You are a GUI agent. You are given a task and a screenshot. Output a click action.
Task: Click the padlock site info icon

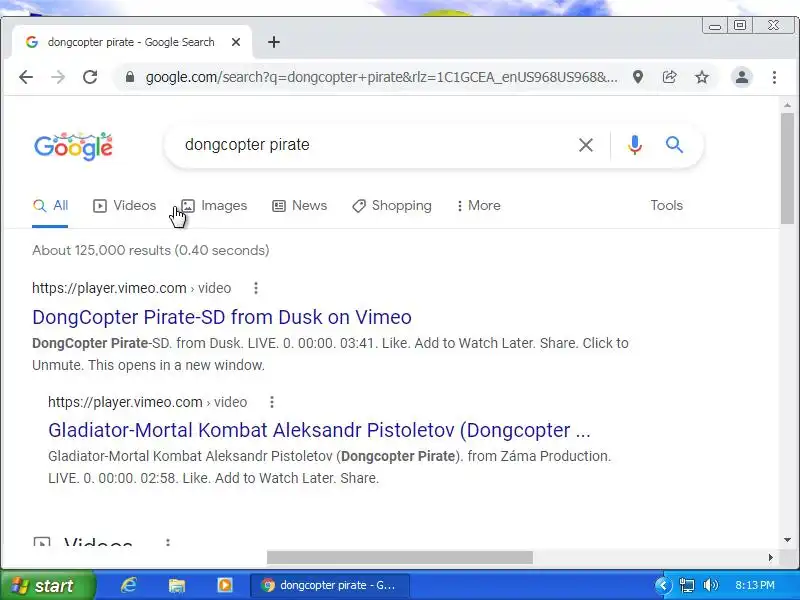(130, 77)
